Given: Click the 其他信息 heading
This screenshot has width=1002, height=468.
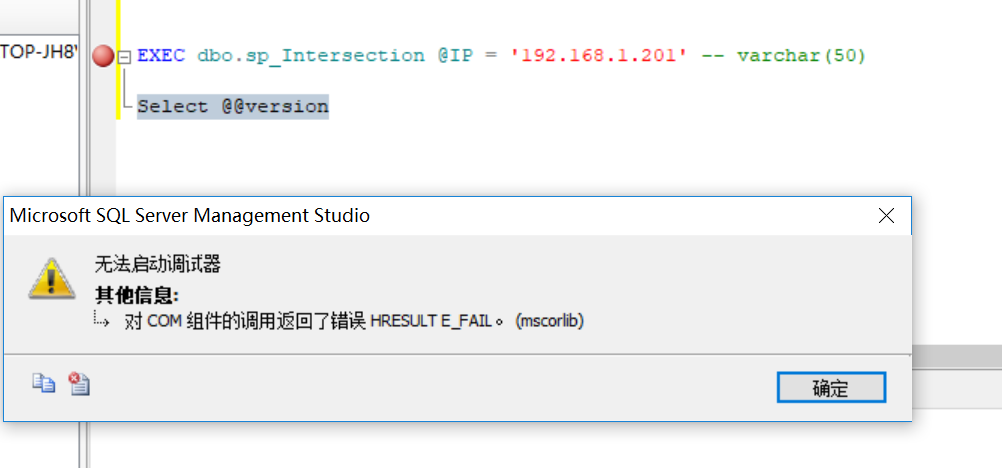Looking at the screenshot, I should pos(137,295).
